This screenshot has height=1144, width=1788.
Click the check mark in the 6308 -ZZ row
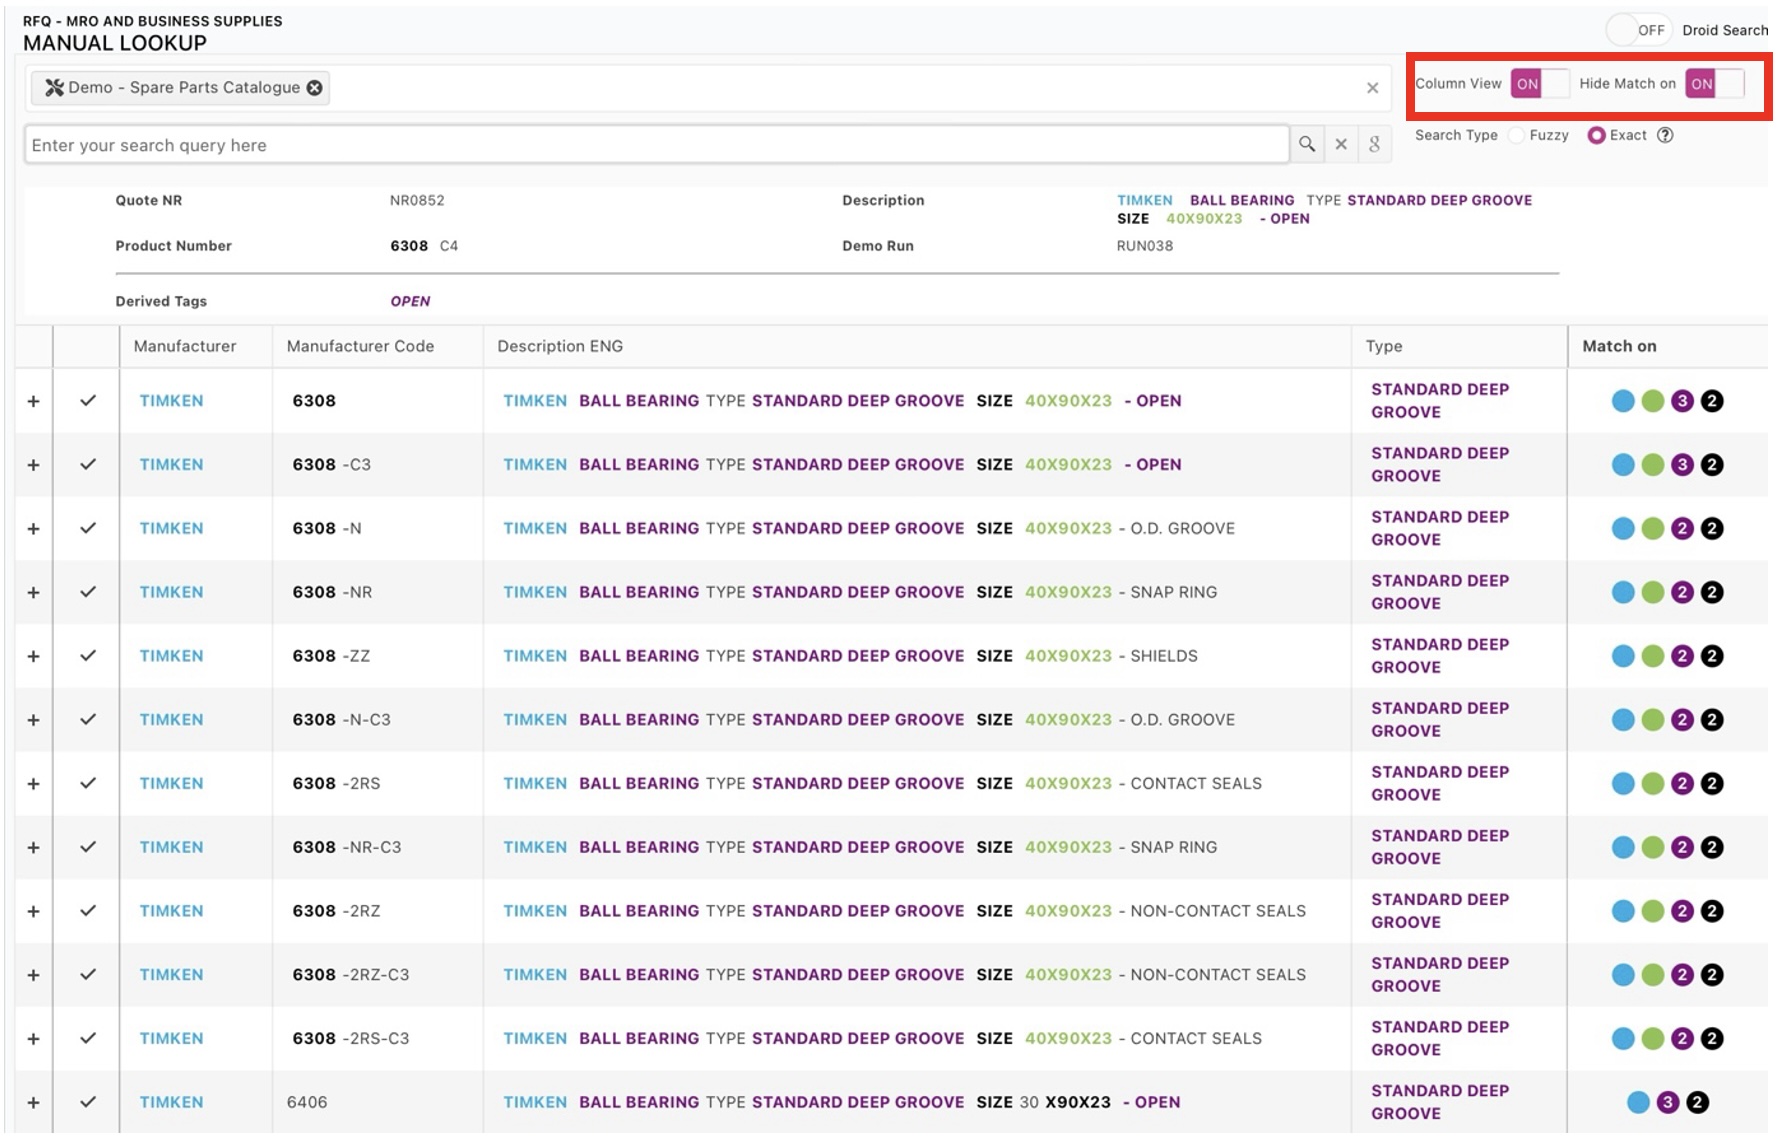pyautogui.click(x=88, y=656)
